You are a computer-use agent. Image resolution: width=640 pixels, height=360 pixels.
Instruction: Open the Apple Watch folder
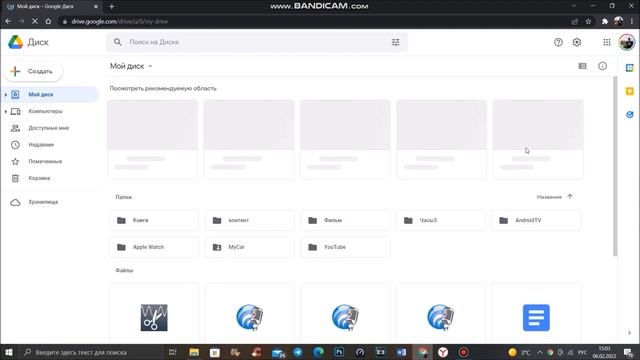tap(154, 247)
